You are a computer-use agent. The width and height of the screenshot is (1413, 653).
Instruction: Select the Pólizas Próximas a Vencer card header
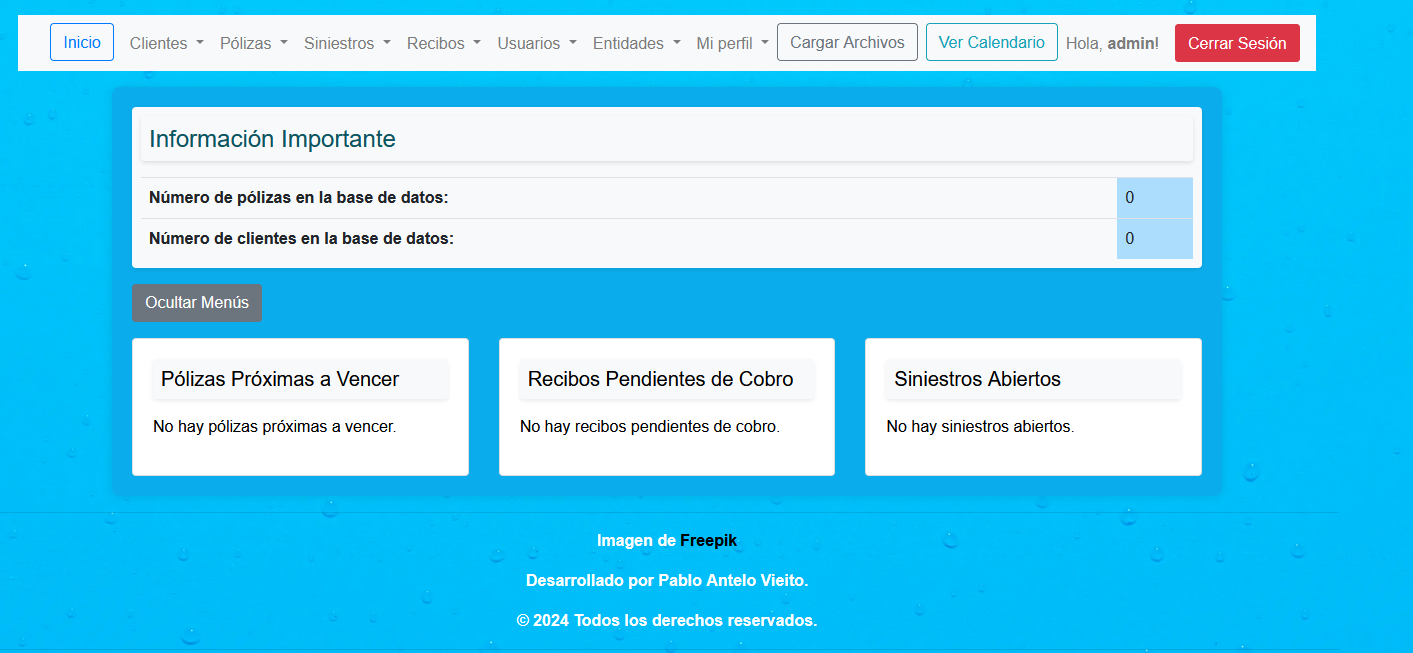tap(280, 379)
